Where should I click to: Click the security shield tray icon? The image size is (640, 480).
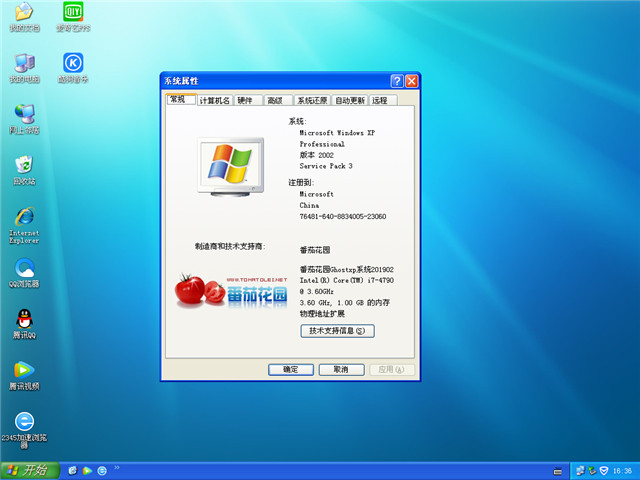(604, 471)
